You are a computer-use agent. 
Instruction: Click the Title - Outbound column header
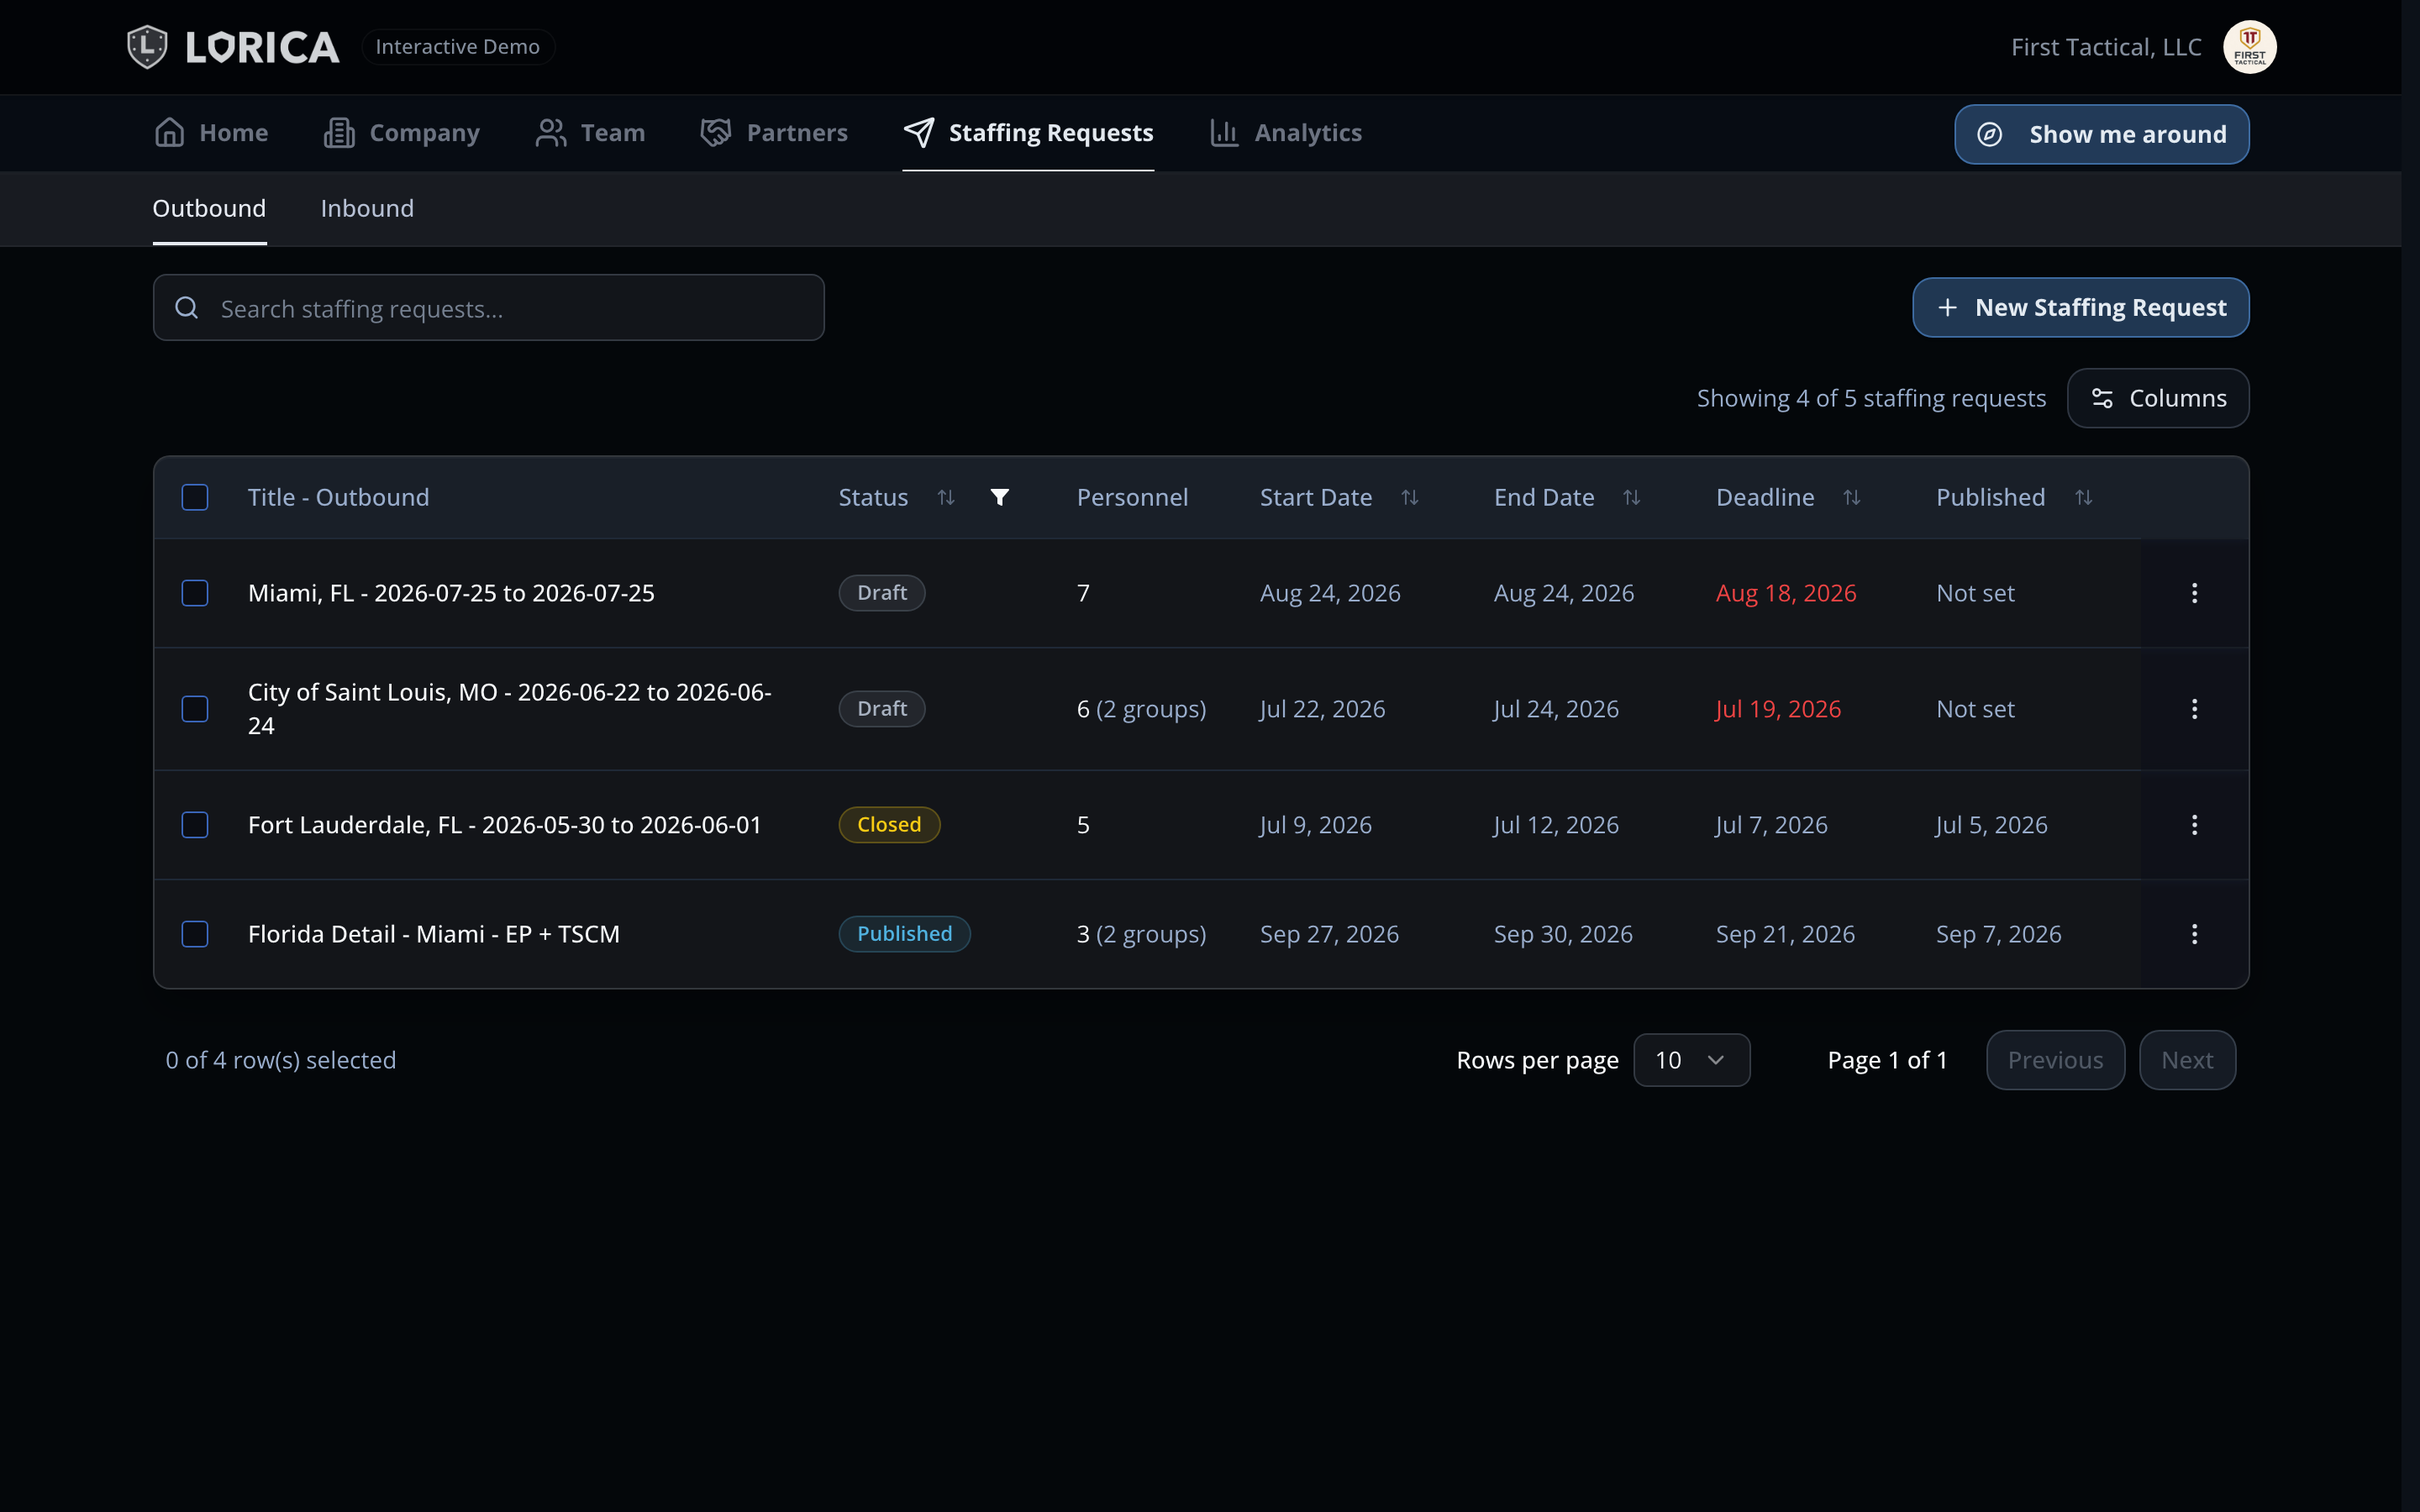tap(338, 497)
